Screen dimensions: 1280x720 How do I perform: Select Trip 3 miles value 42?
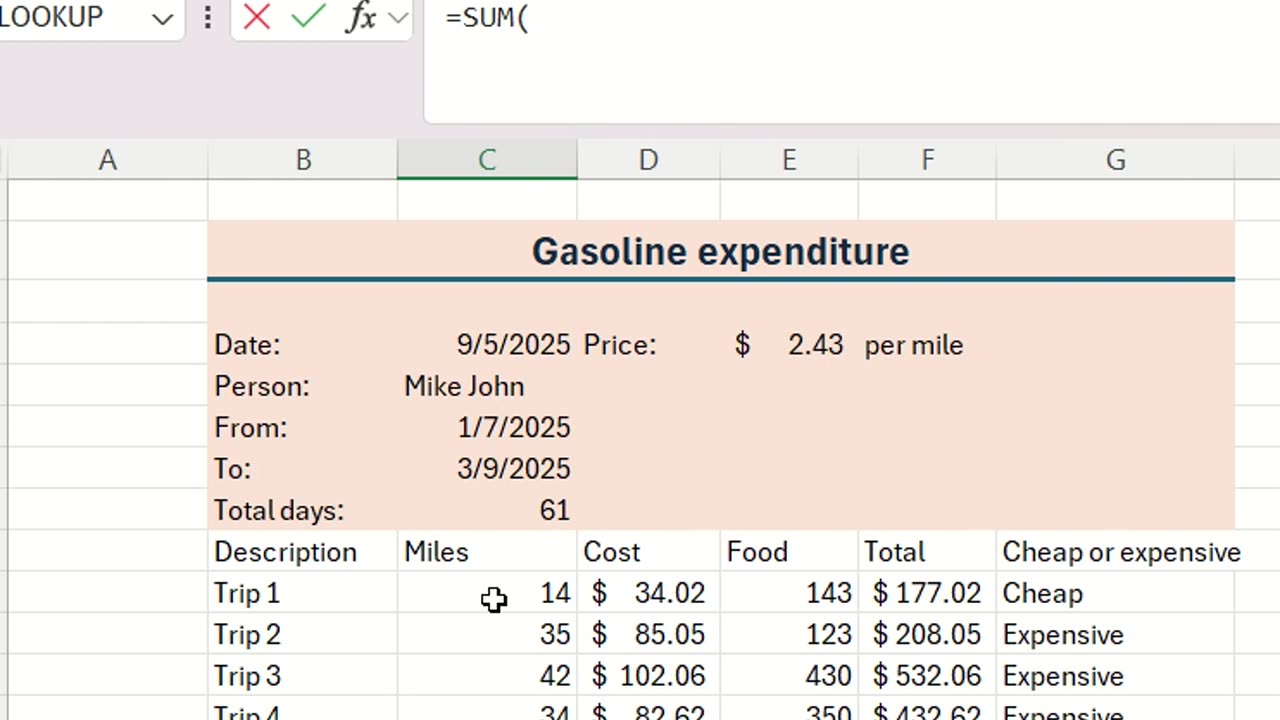(487, 677)
